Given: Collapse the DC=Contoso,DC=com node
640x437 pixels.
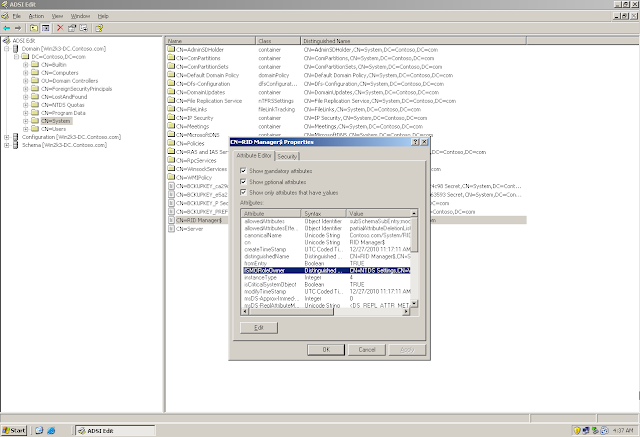Looking at the screenshot, I should pyautogui.click(x=16, y=57).
